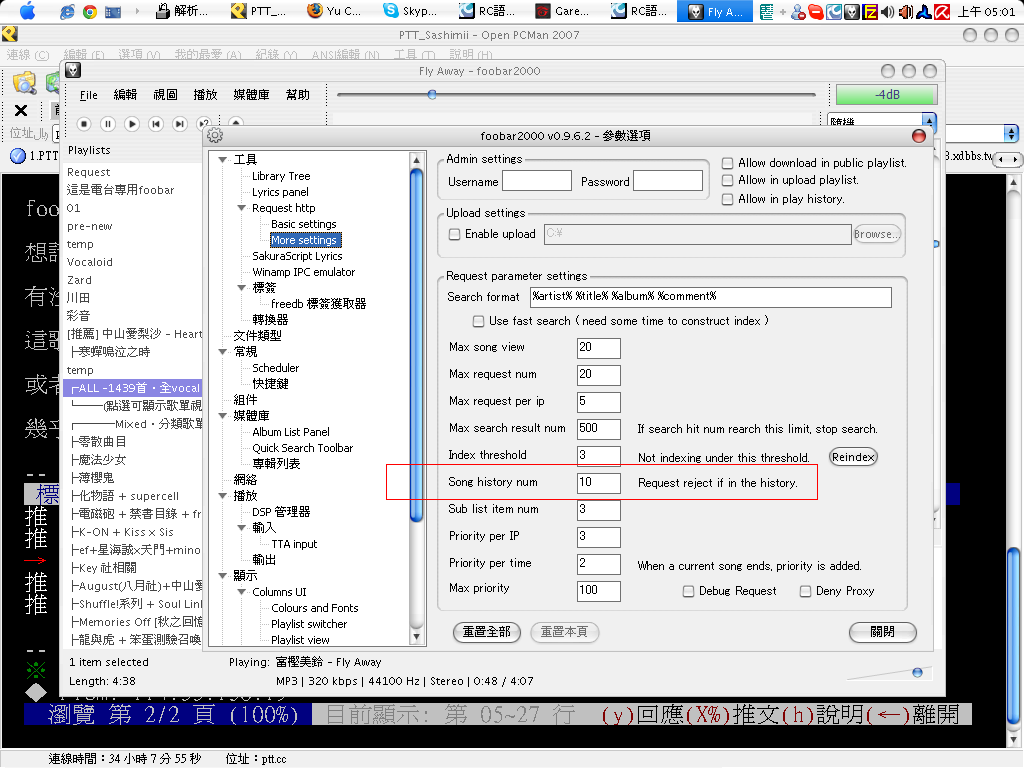Click inside the Search format field

[x=710, y=297]
